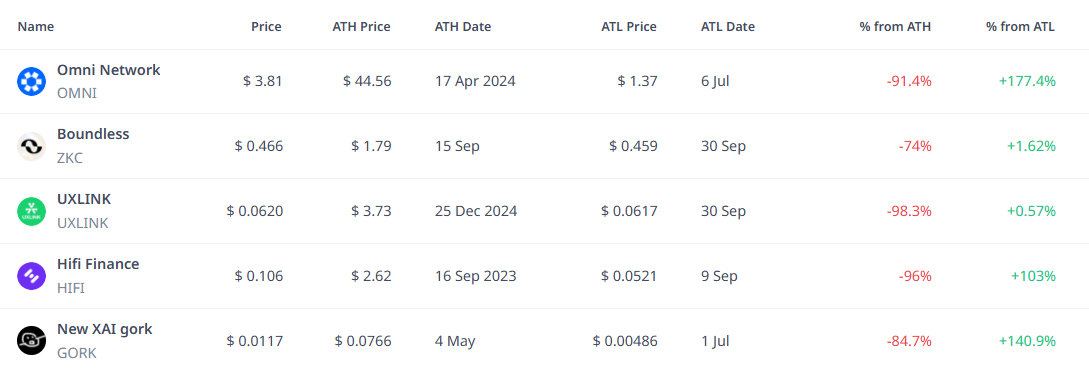Sort by ATL Price column header
Image resolution: width=1089 pixels, height=372 pixels.
click(x=629, y=27)
